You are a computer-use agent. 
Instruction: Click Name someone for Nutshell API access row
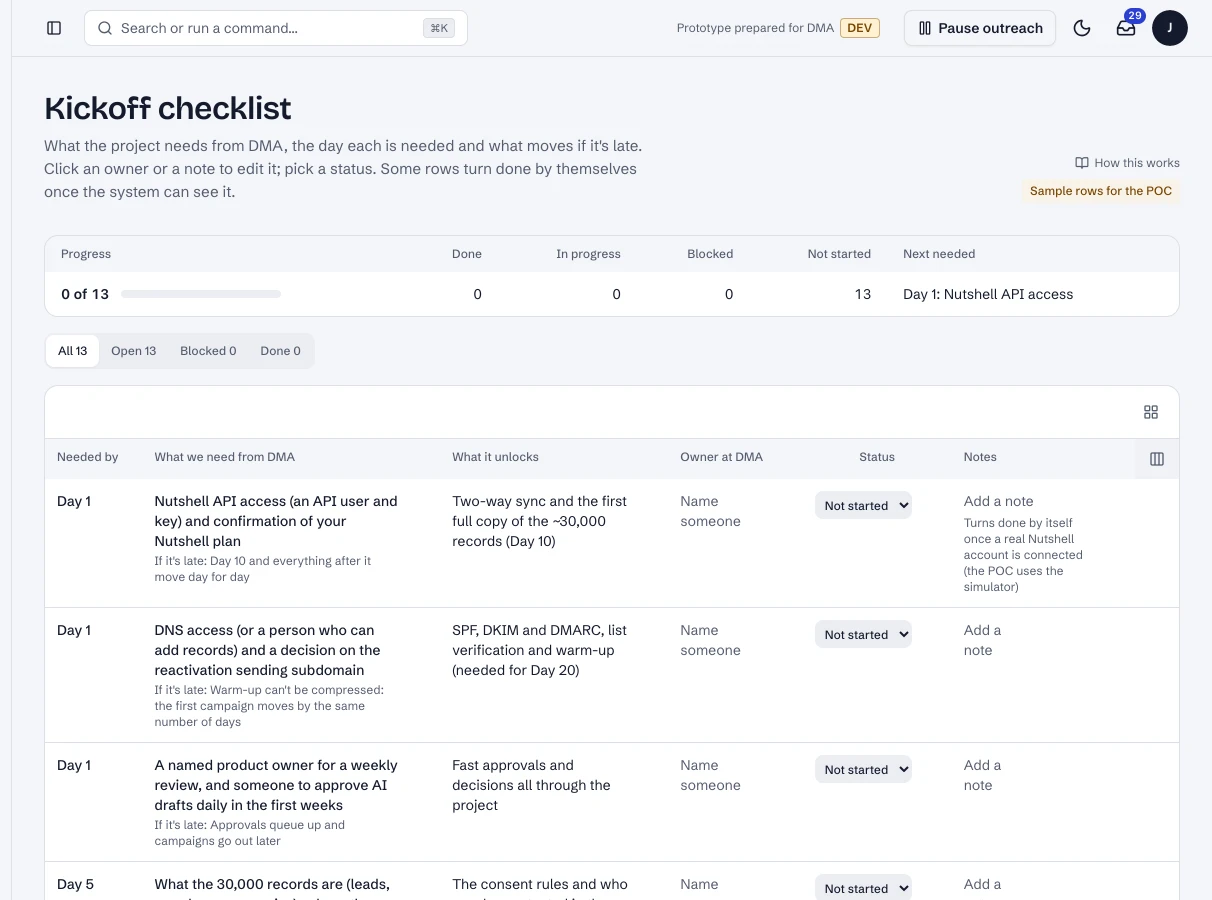click(x=710, y=511)
